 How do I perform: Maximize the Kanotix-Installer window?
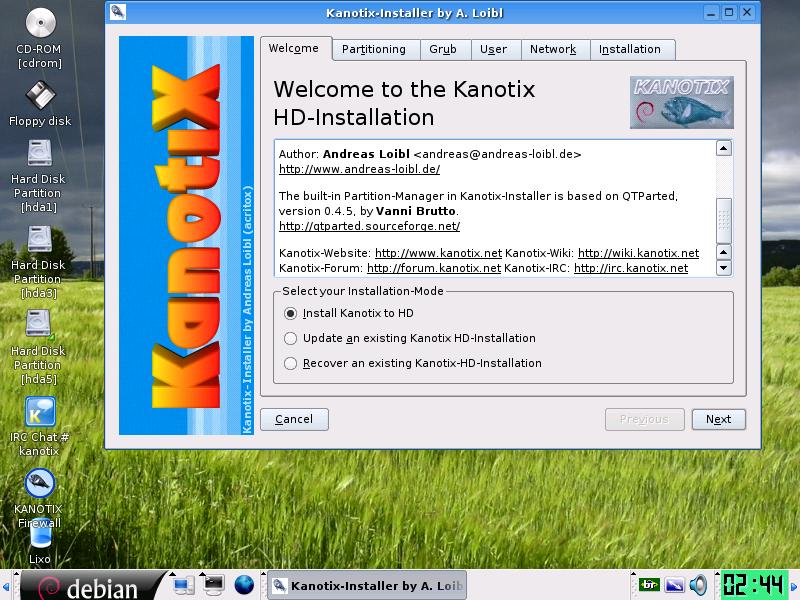click(x=729, y=12)
